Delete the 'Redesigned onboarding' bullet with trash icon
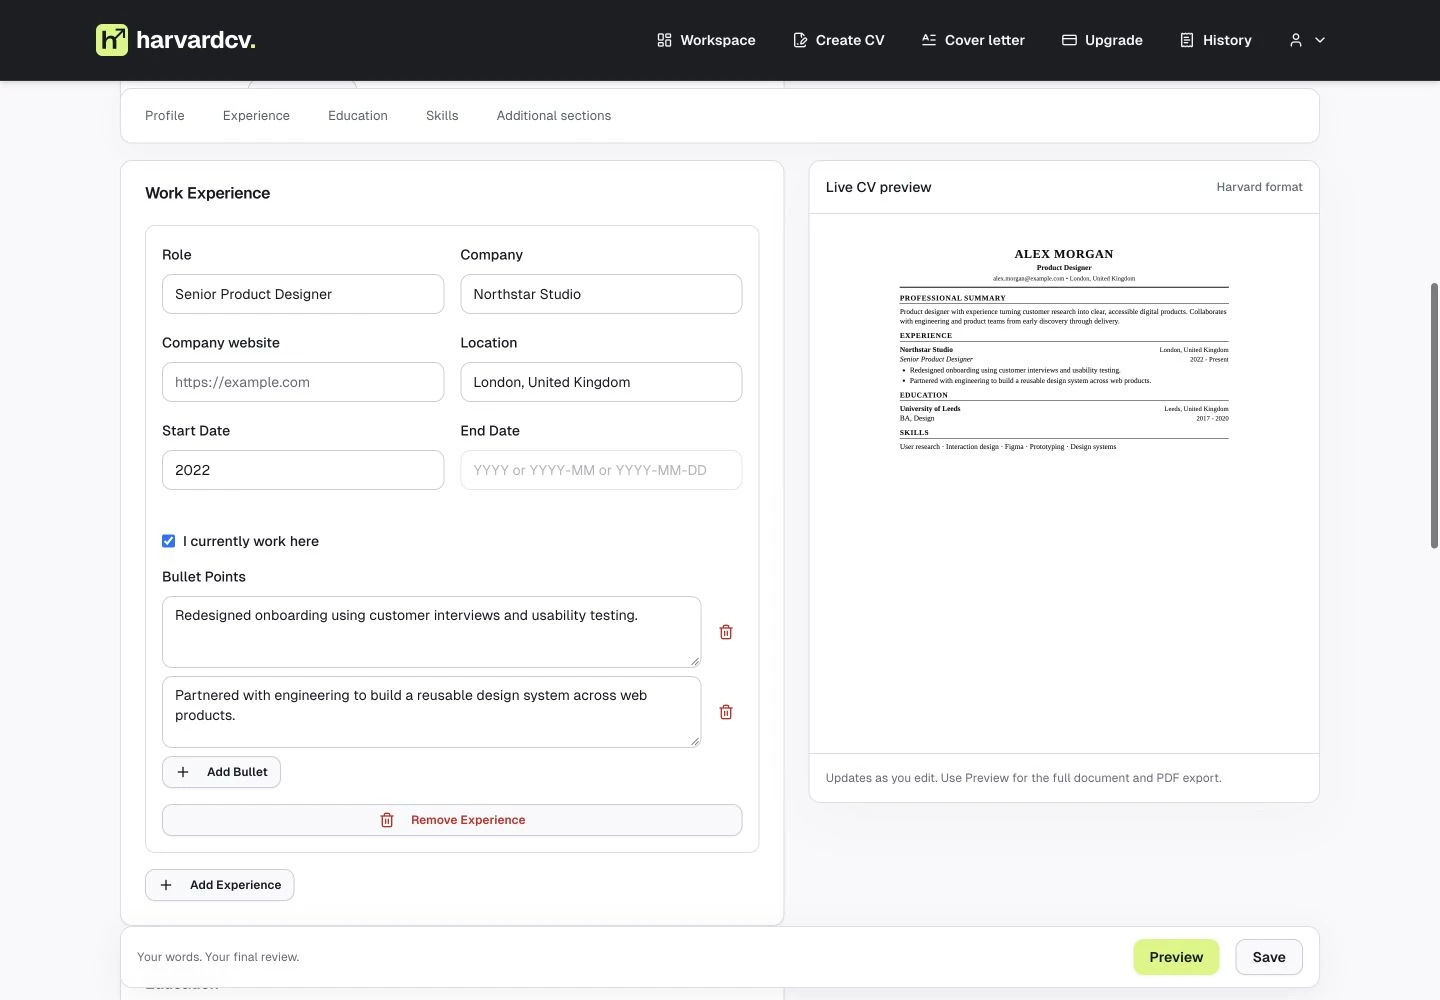This screenshot has width=1440, height=1000. 726,632
